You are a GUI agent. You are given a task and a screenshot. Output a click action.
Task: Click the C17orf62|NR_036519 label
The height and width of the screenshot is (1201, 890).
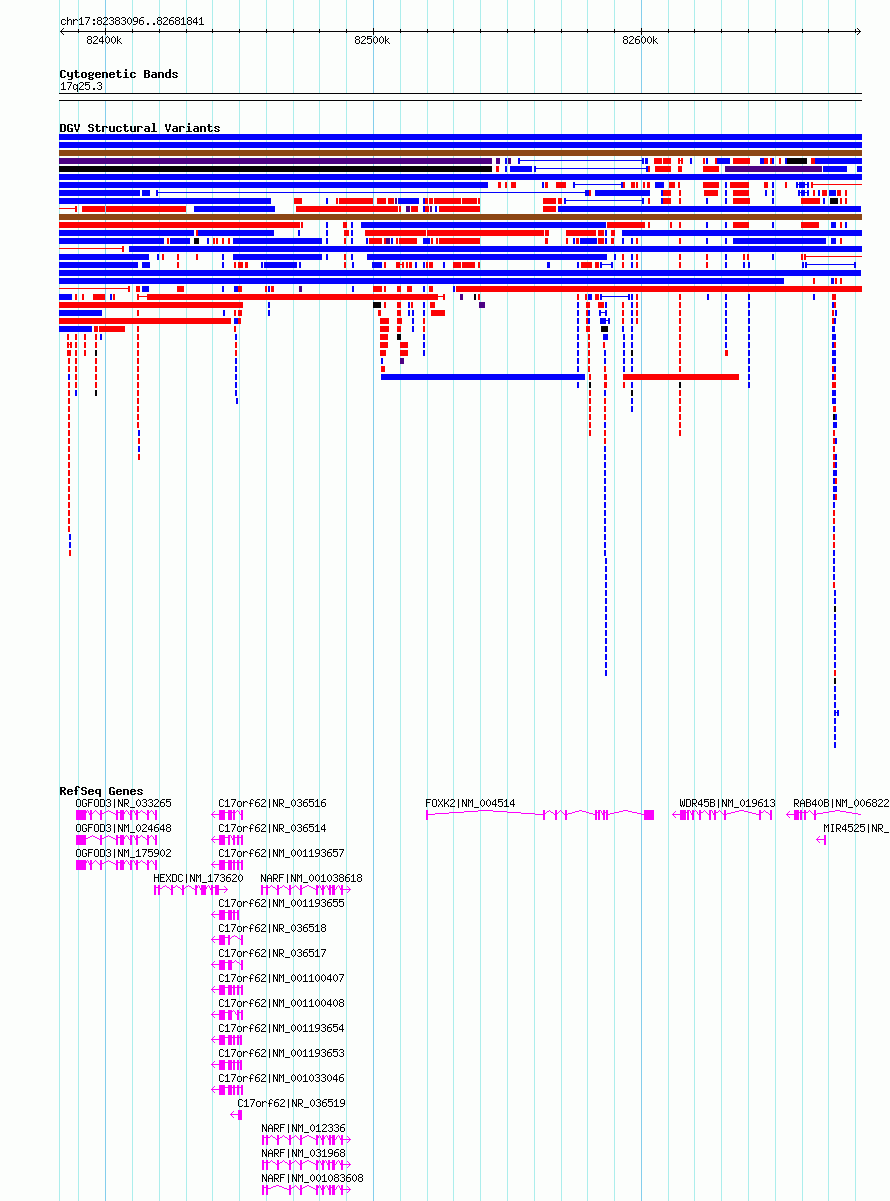[x=291, y=1103]
